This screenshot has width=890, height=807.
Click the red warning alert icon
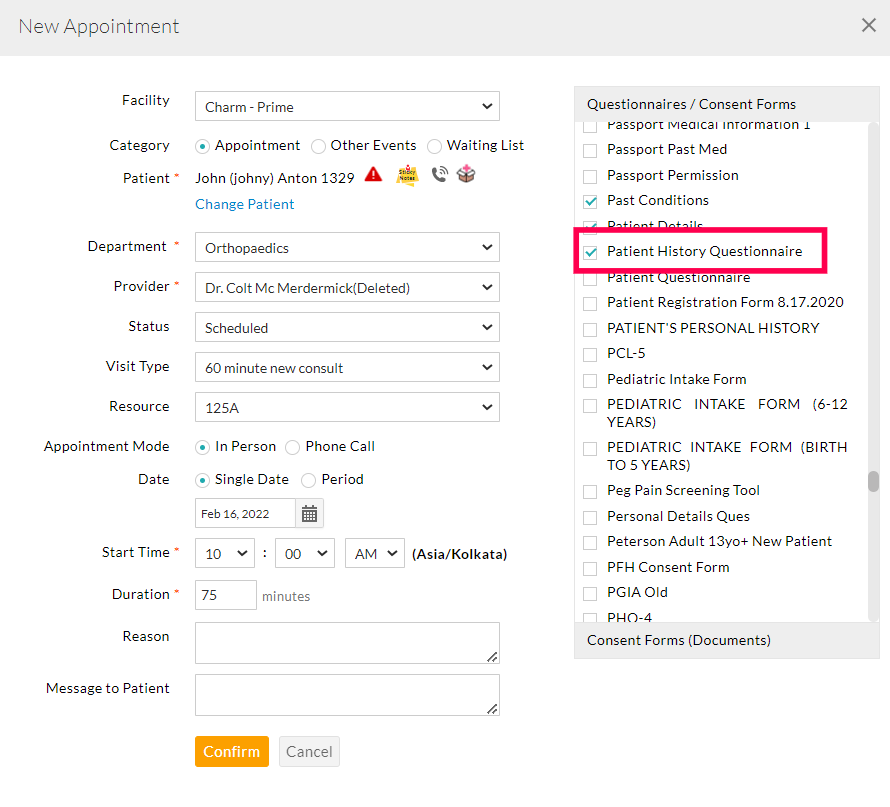373,174
